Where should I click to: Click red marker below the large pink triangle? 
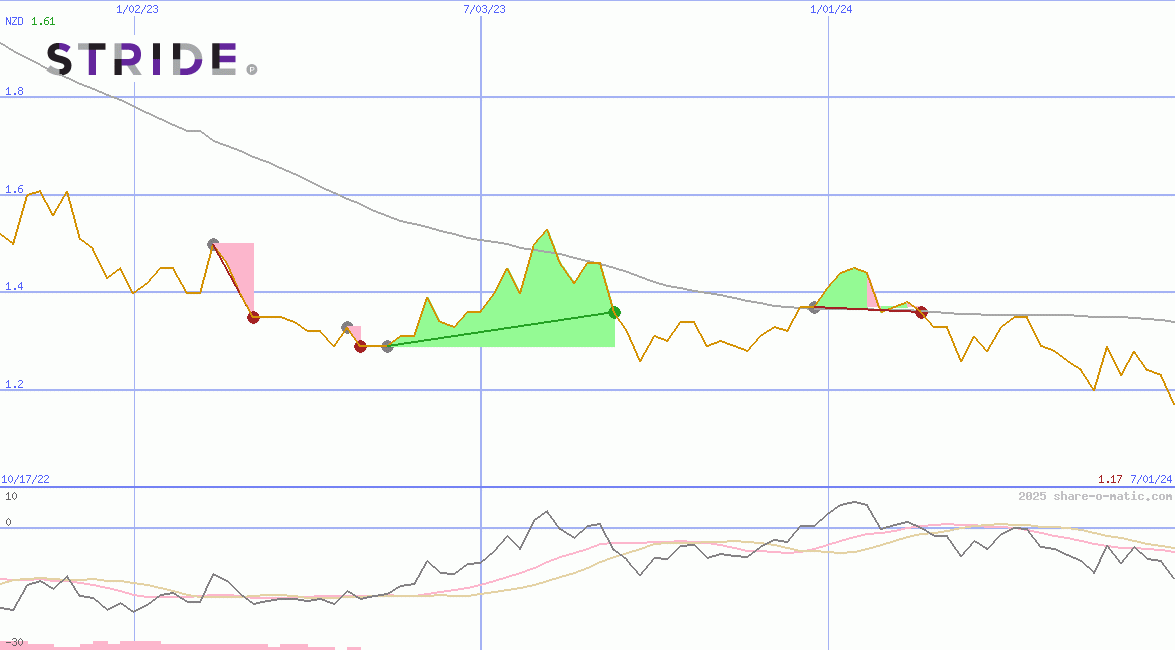[x=253, y=317]
